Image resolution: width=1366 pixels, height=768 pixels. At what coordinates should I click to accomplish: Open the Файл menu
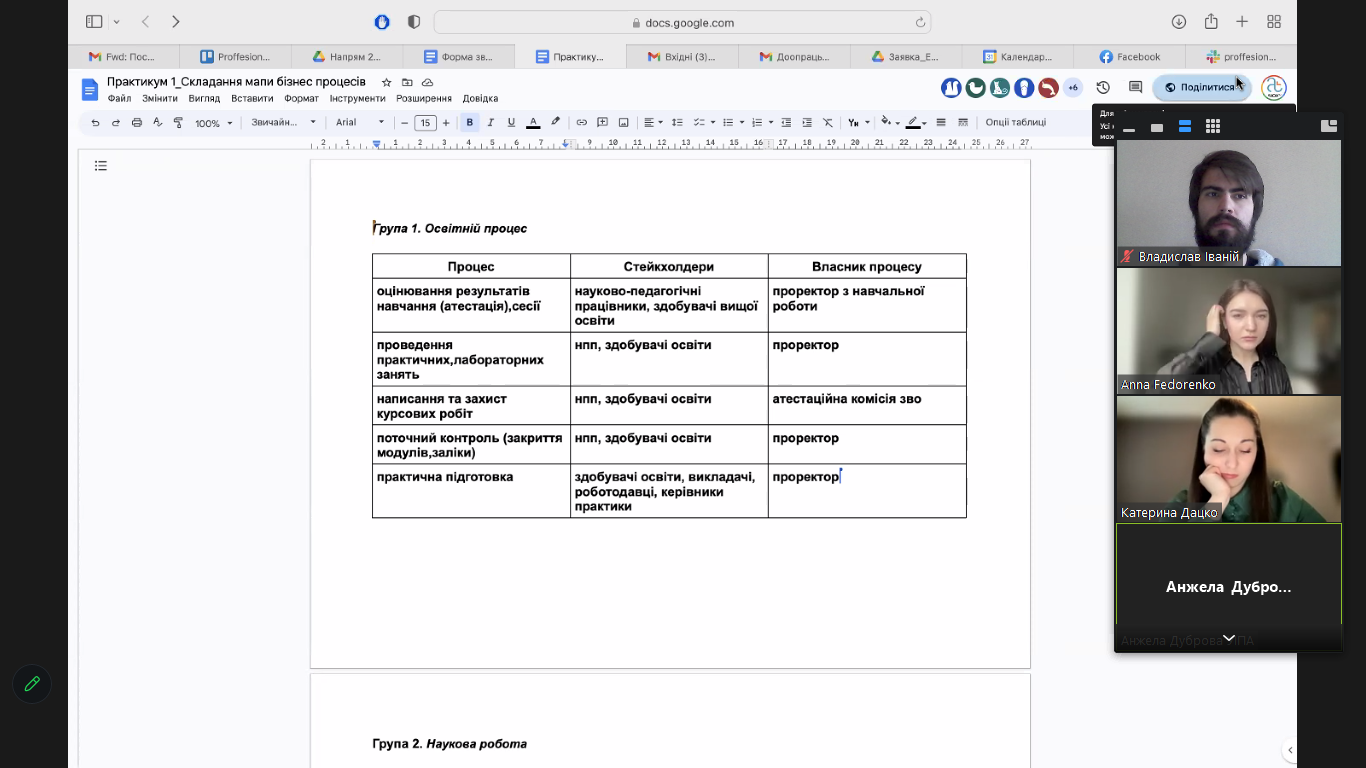click(119, 99)
